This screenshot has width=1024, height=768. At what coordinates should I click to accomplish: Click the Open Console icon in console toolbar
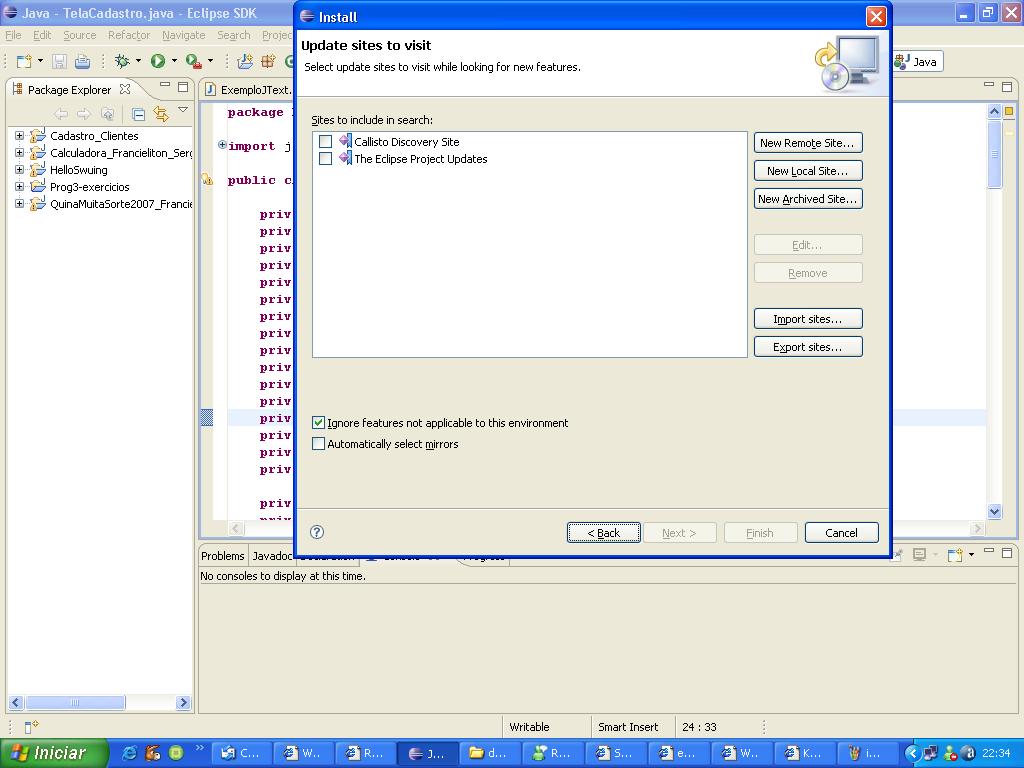[x=955, y=555]
